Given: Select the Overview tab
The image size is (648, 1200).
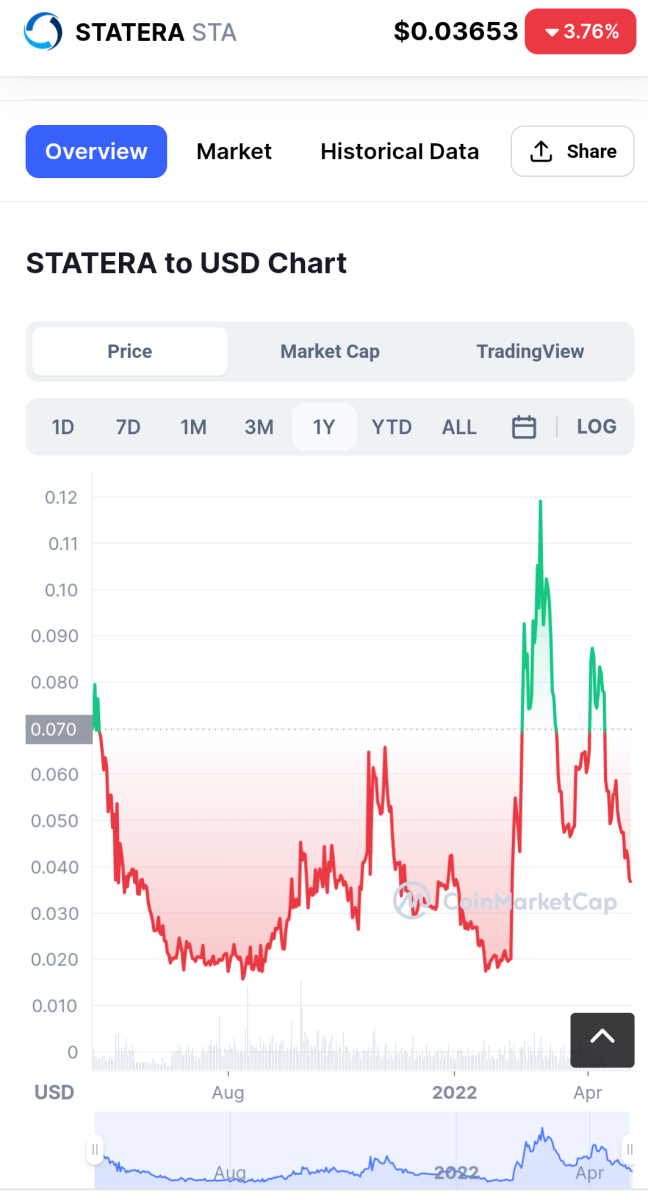Looking at the screenshot, I should coord(96,151).
